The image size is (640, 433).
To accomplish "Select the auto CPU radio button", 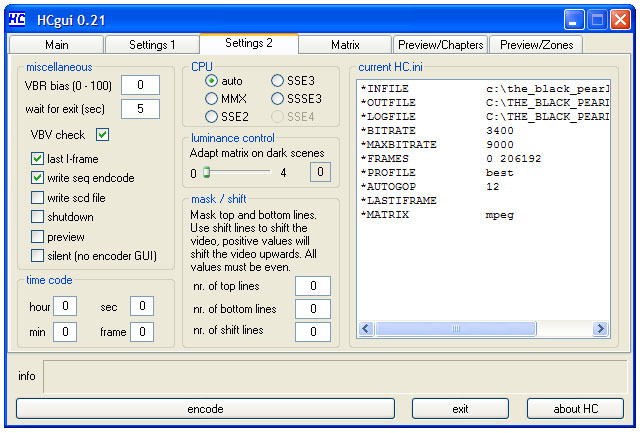I will coord(211,81).
